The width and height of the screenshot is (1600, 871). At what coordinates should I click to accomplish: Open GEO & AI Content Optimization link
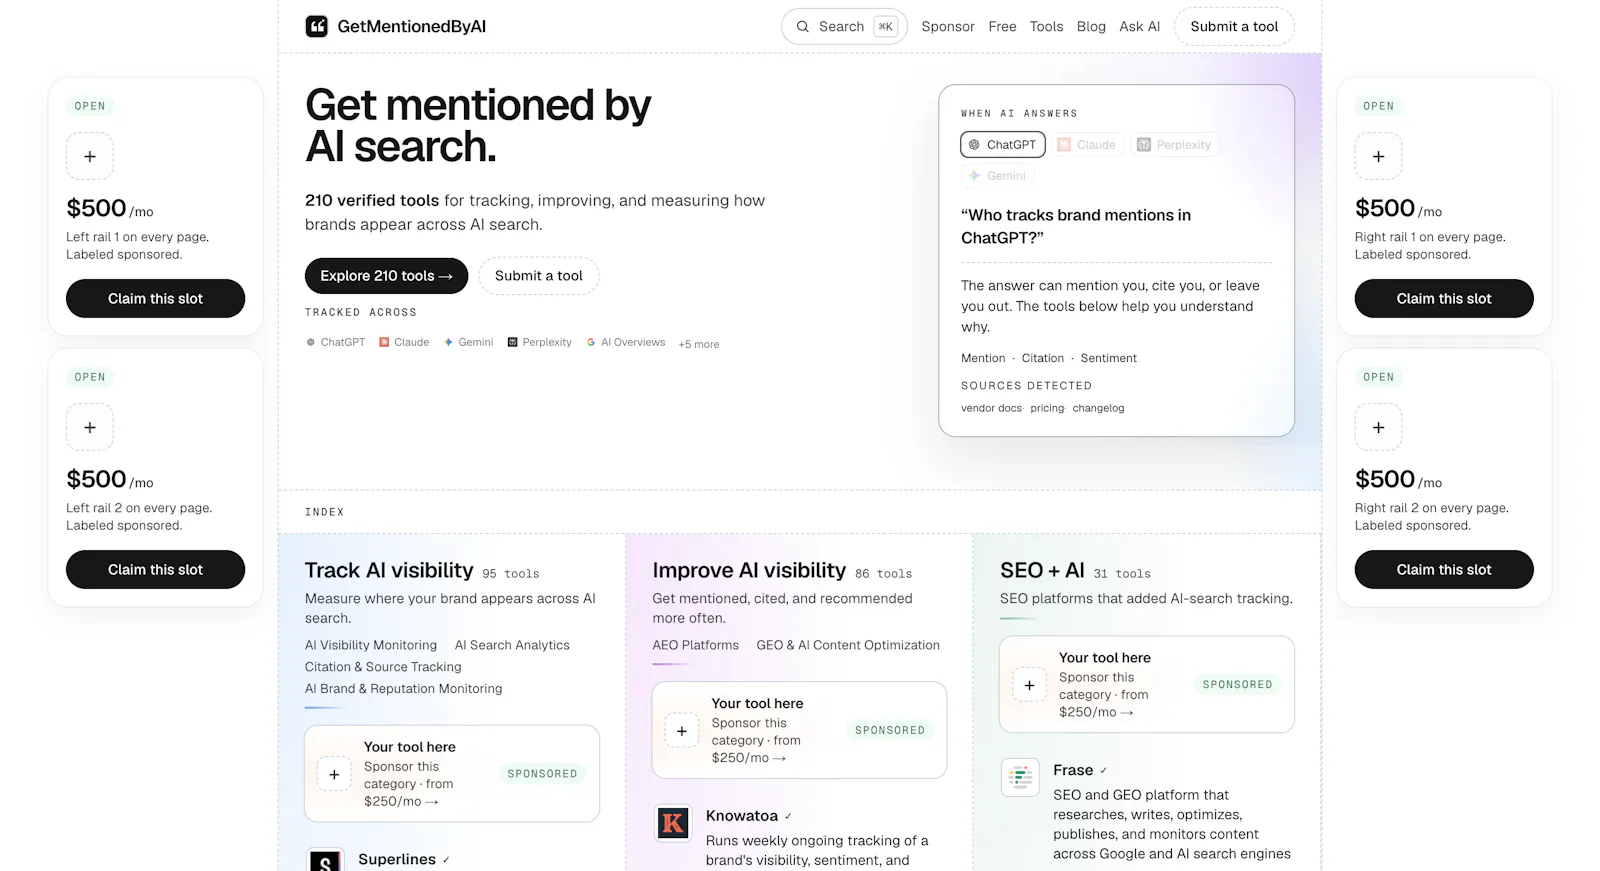tap(848, 646)
